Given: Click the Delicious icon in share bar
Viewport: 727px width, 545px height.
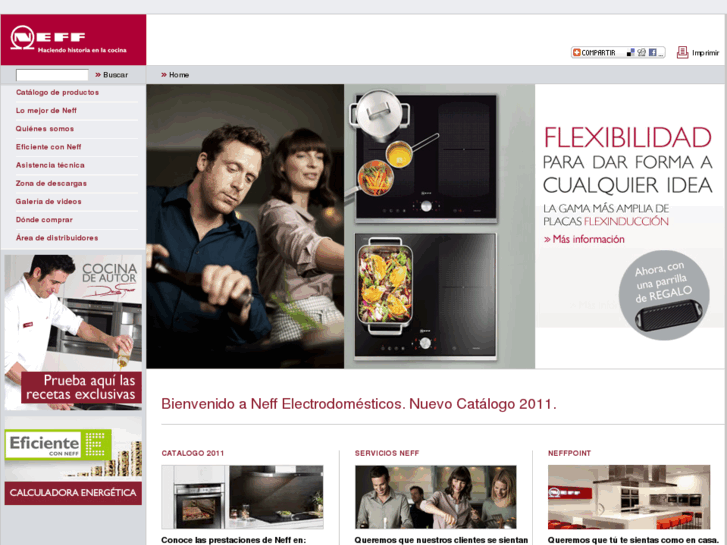Looking at the screenshot, I should pyautogui.click(x=631, y=52).
